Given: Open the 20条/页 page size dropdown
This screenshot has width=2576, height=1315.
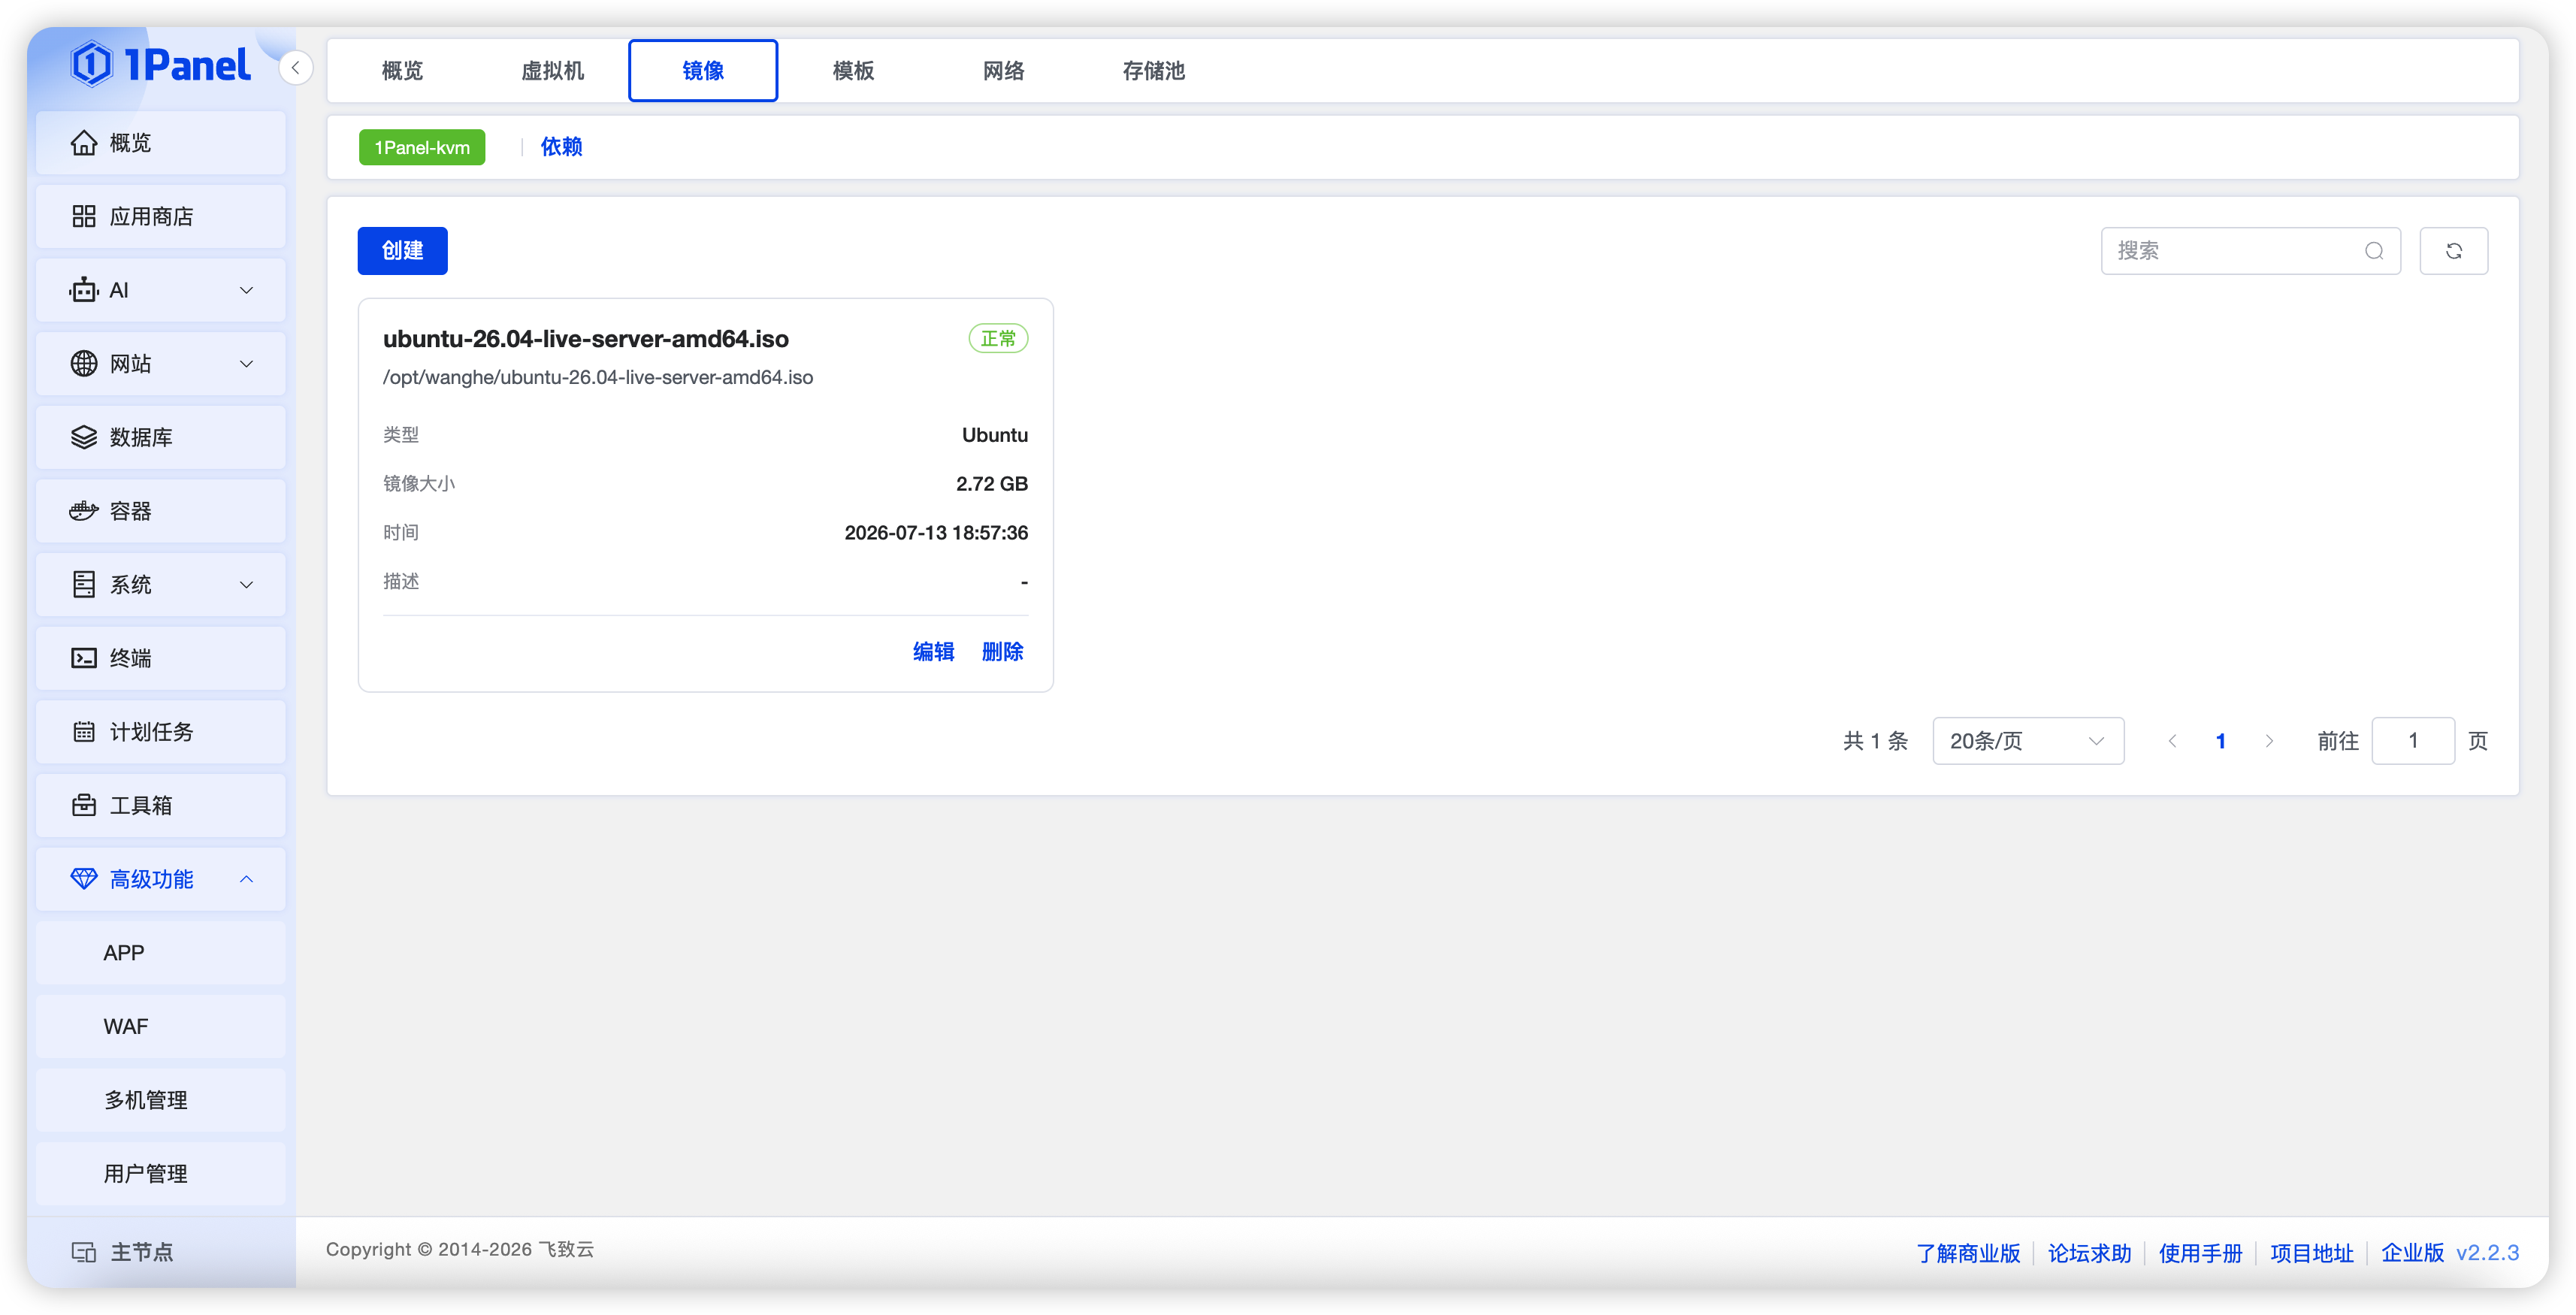Looking at the screenshot, I should (2028, 741).
